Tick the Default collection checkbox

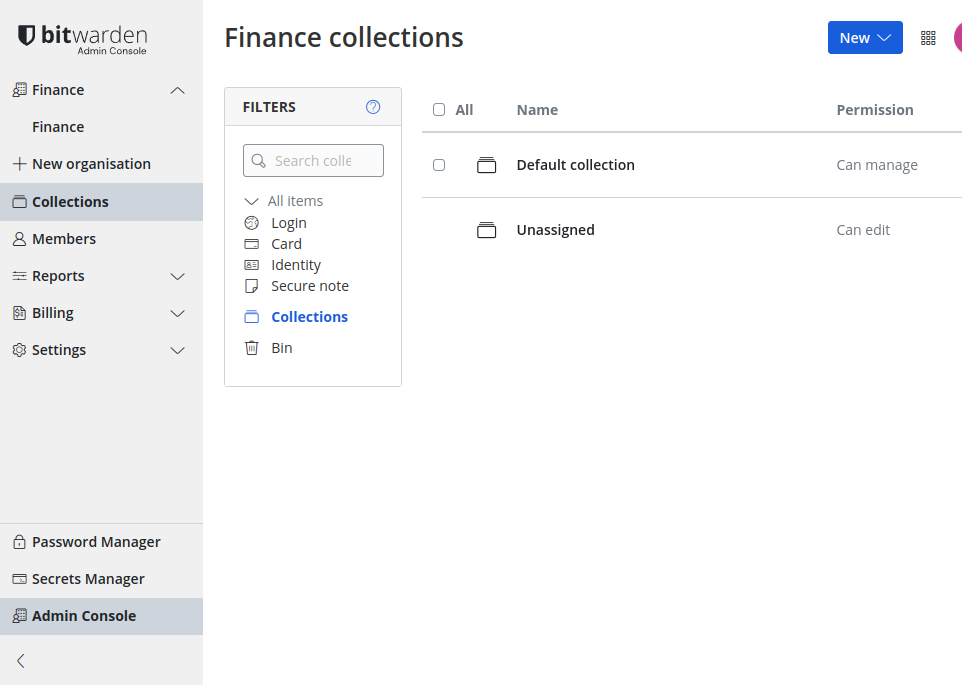point(439,165)
